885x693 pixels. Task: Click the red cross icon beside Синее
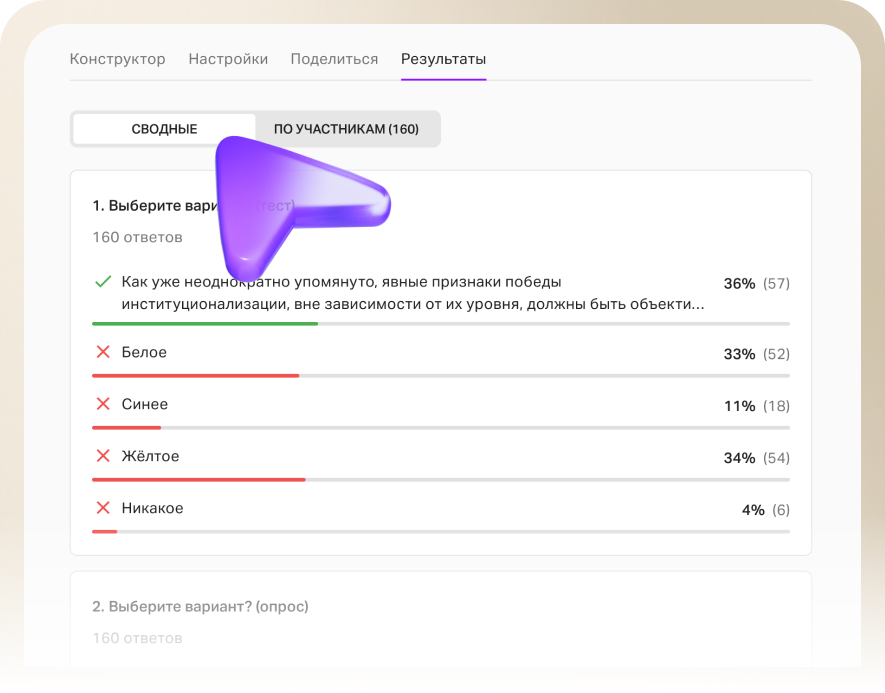tap(102, 404)
